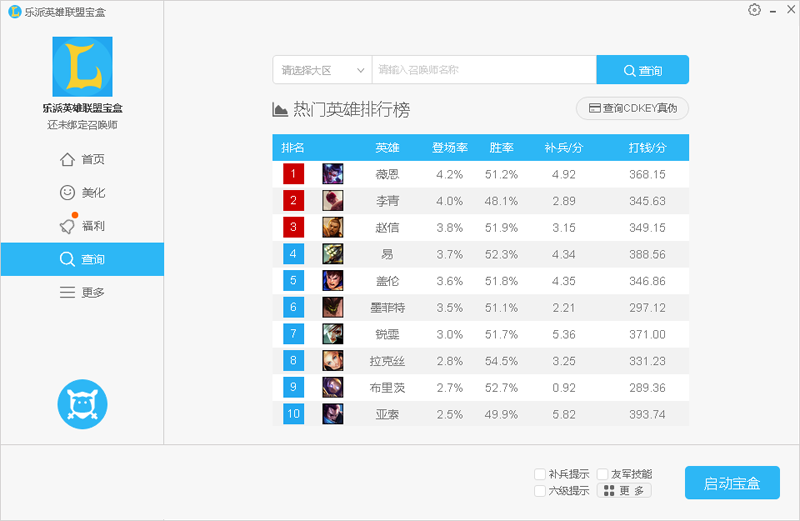
Task: Click the blue mascot icon at sidebar bottom
Action: click(x=82, y=405)
